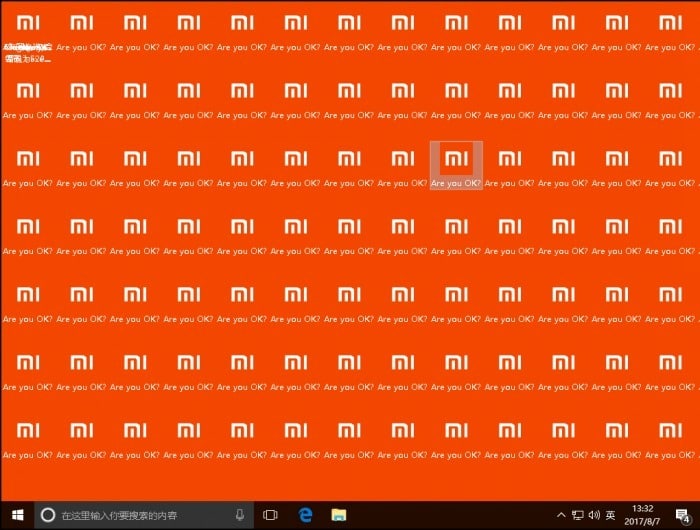Click the volume speaker tray icon
The image size is (700, 530).
pyautogui.click(x=594, y=515)
